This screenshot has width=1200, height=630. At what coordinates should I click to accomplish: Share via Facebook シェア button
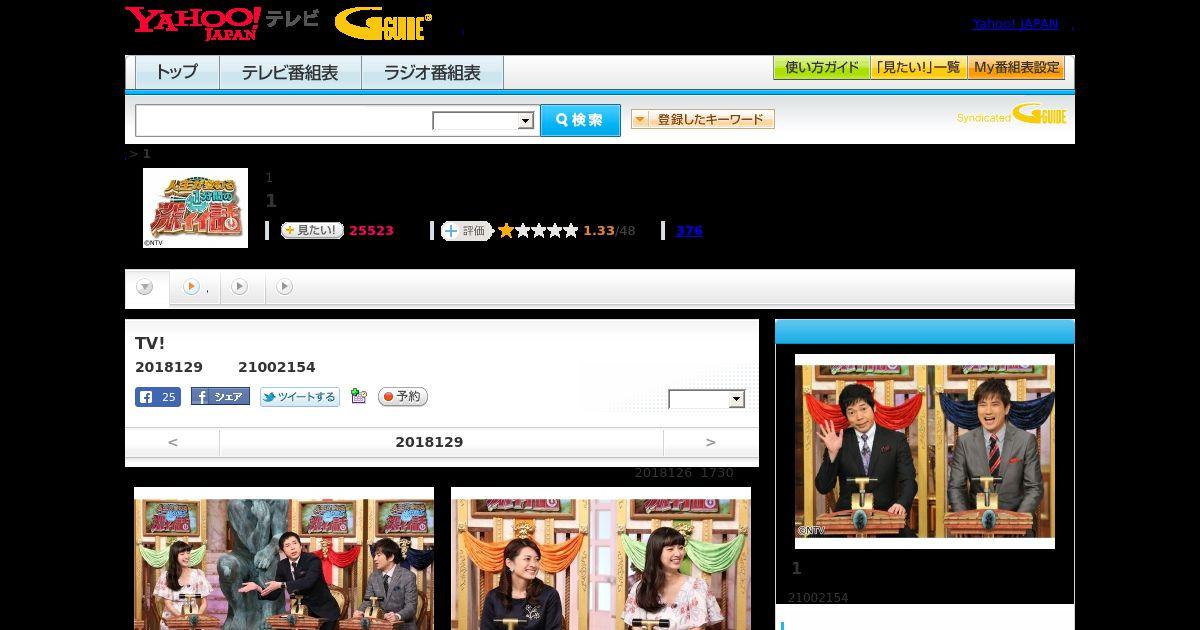pyautogui.click(x=220, y=397)
